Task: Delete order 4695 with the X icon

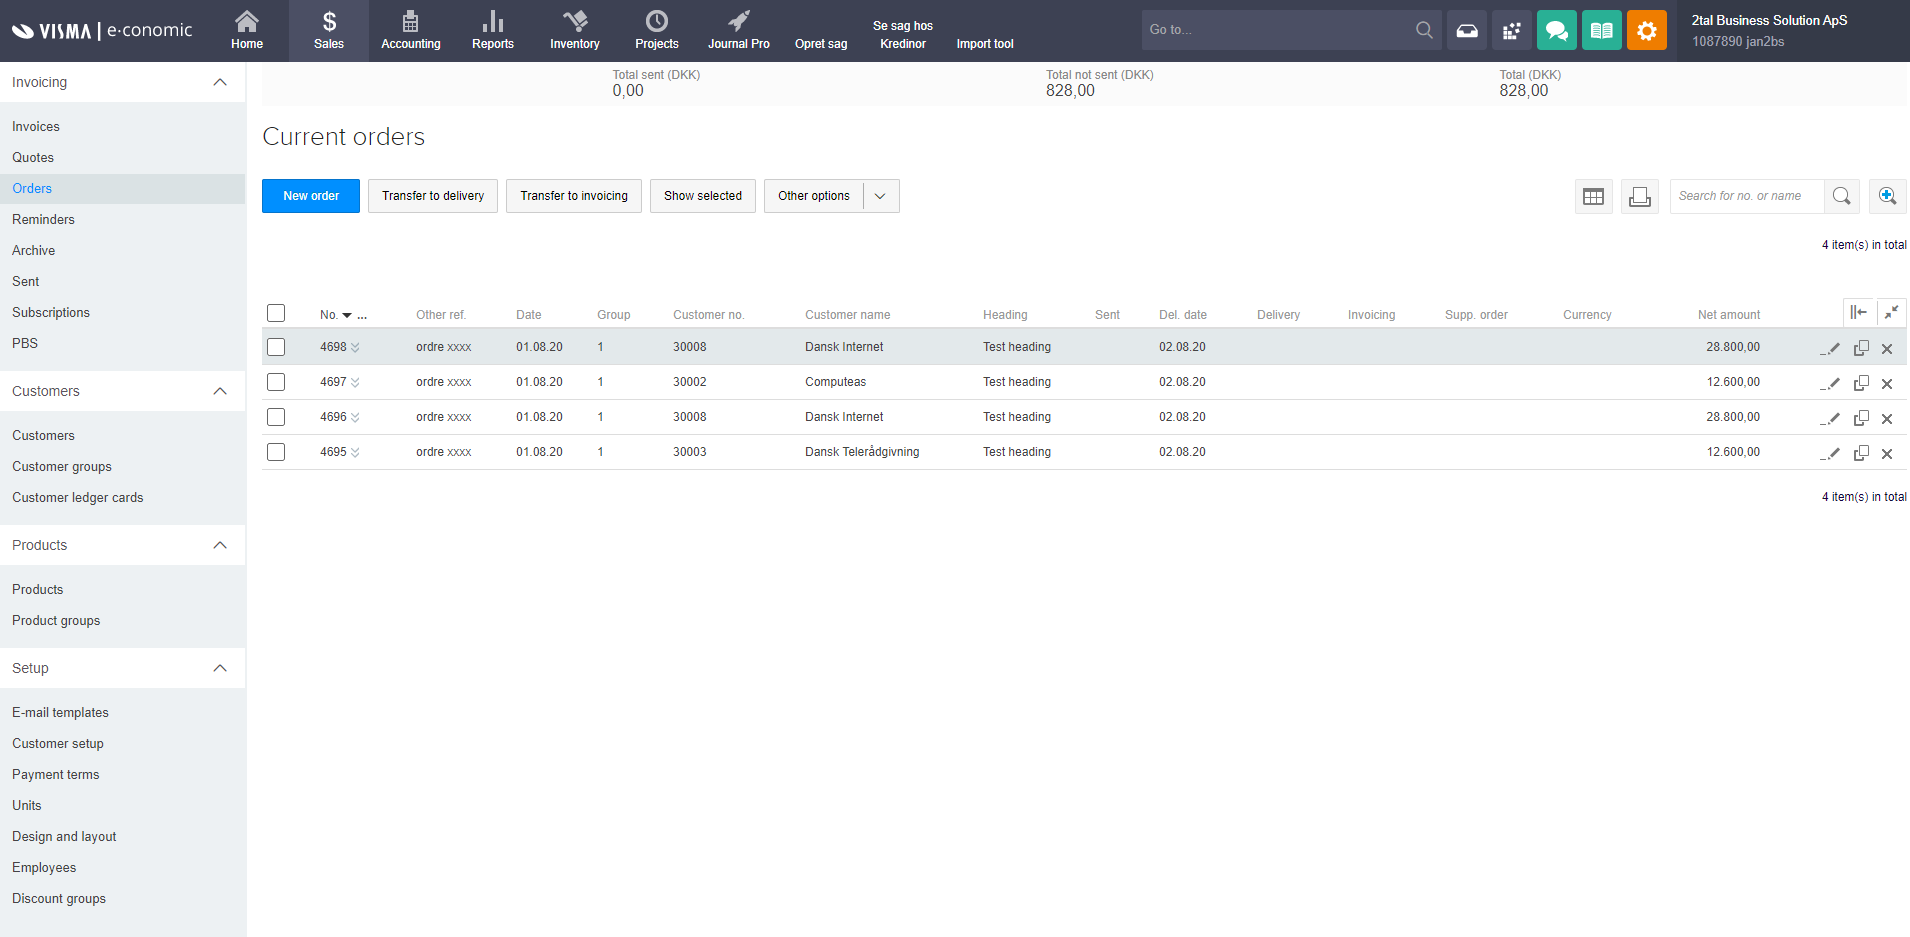Action: click(x=1888, y=452)
